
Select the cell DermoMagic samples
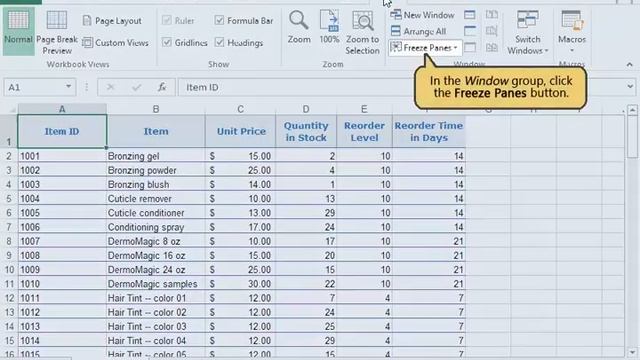point(156,284)
